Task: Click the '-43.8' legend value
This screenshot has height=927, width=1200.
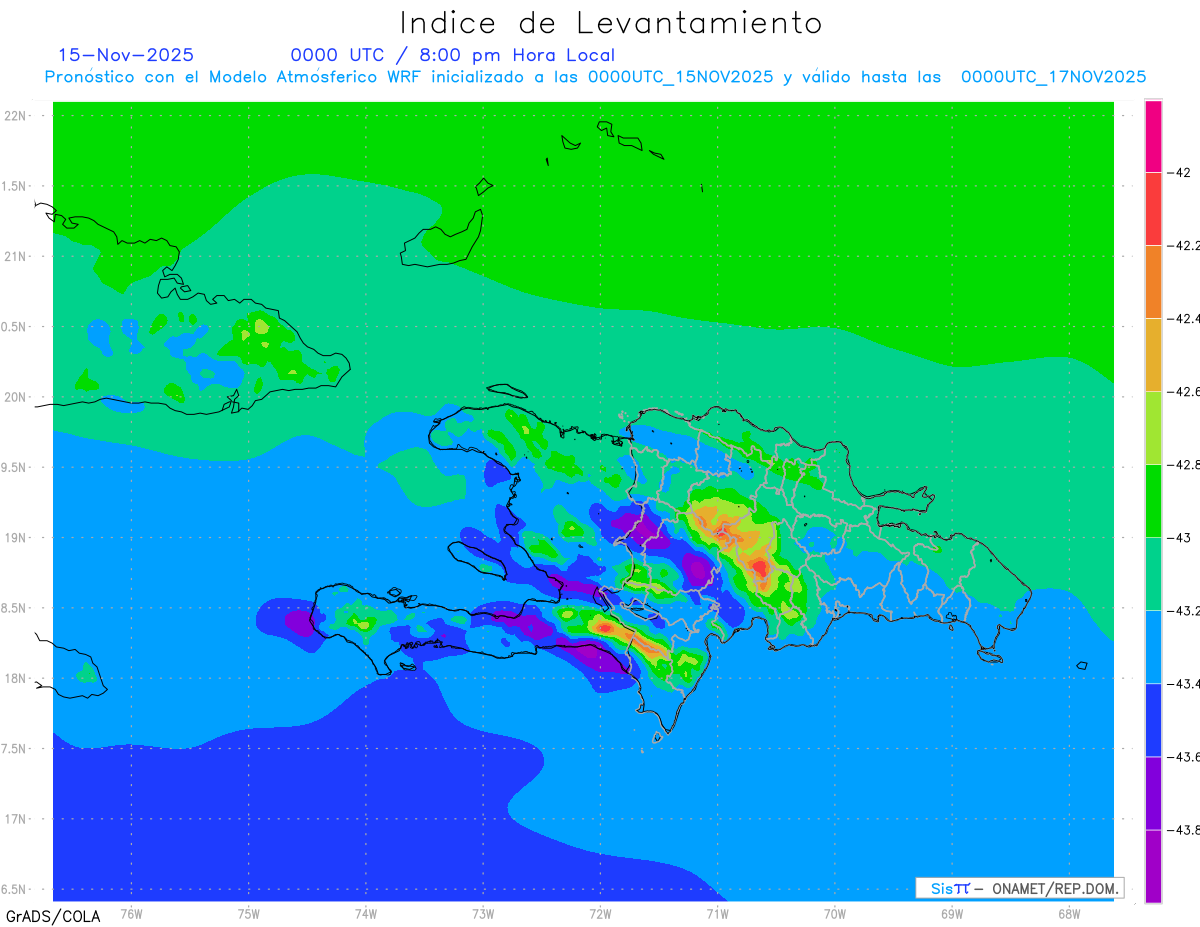Action: pos(1184,829)
